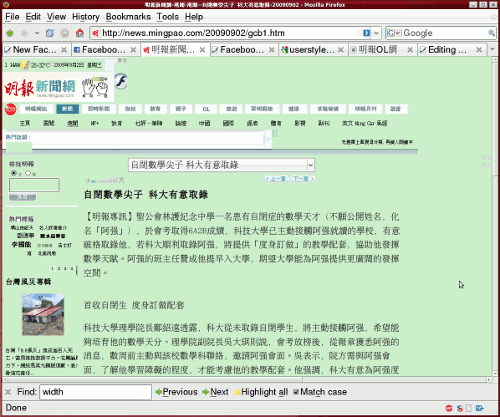Viewport: 500px width, 417px height.
Task: Click the Find text field containing width
Action: [x=96, y=392]
